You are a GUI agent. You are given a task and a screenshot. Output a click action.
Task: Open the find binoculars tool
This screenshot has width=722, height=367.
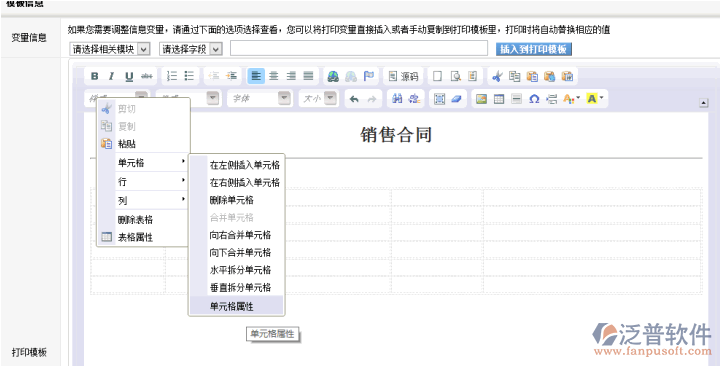[x=397, y=99]
